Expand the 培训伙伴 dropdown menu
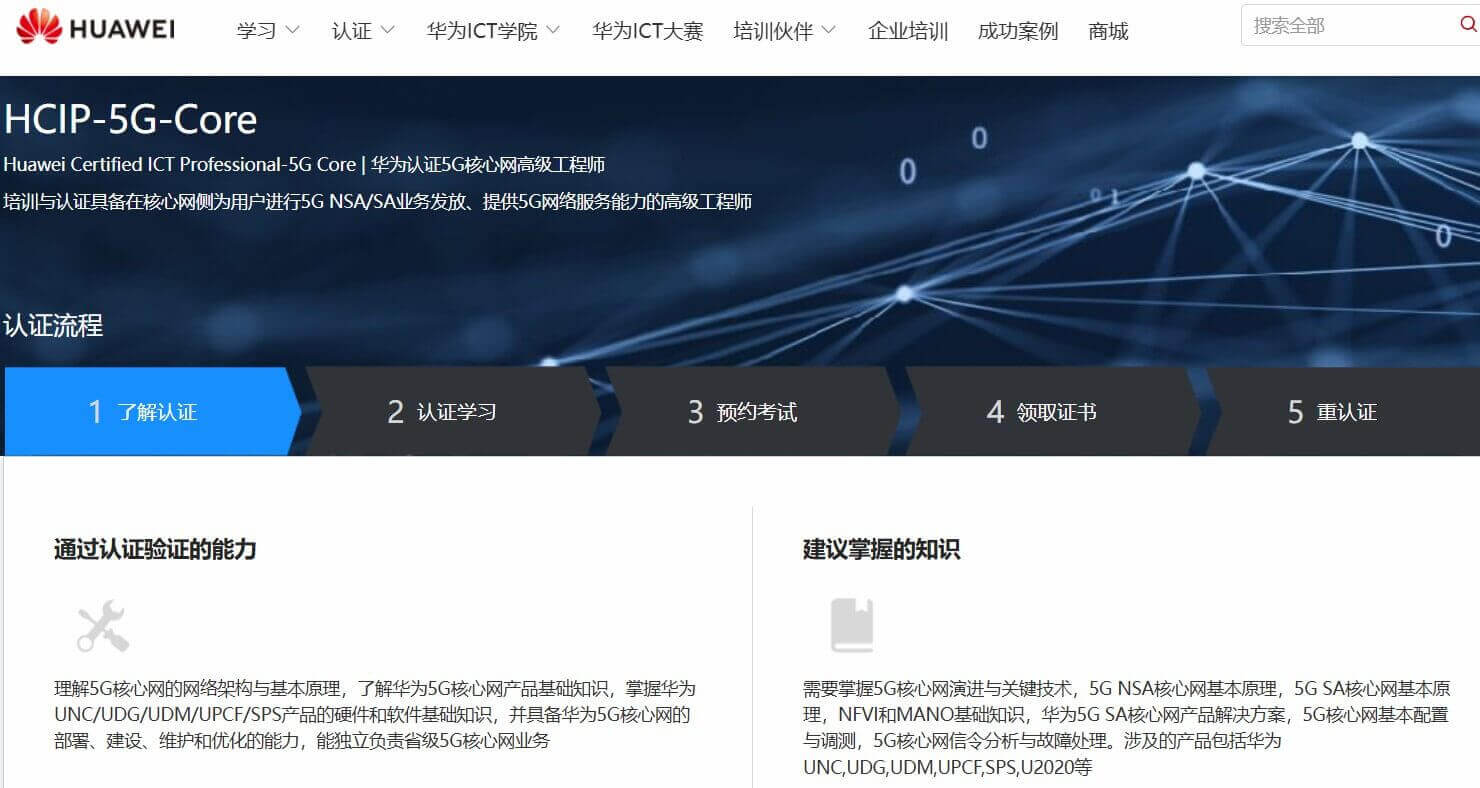This screenshot has width=1480, height=788. coord(784,31)
